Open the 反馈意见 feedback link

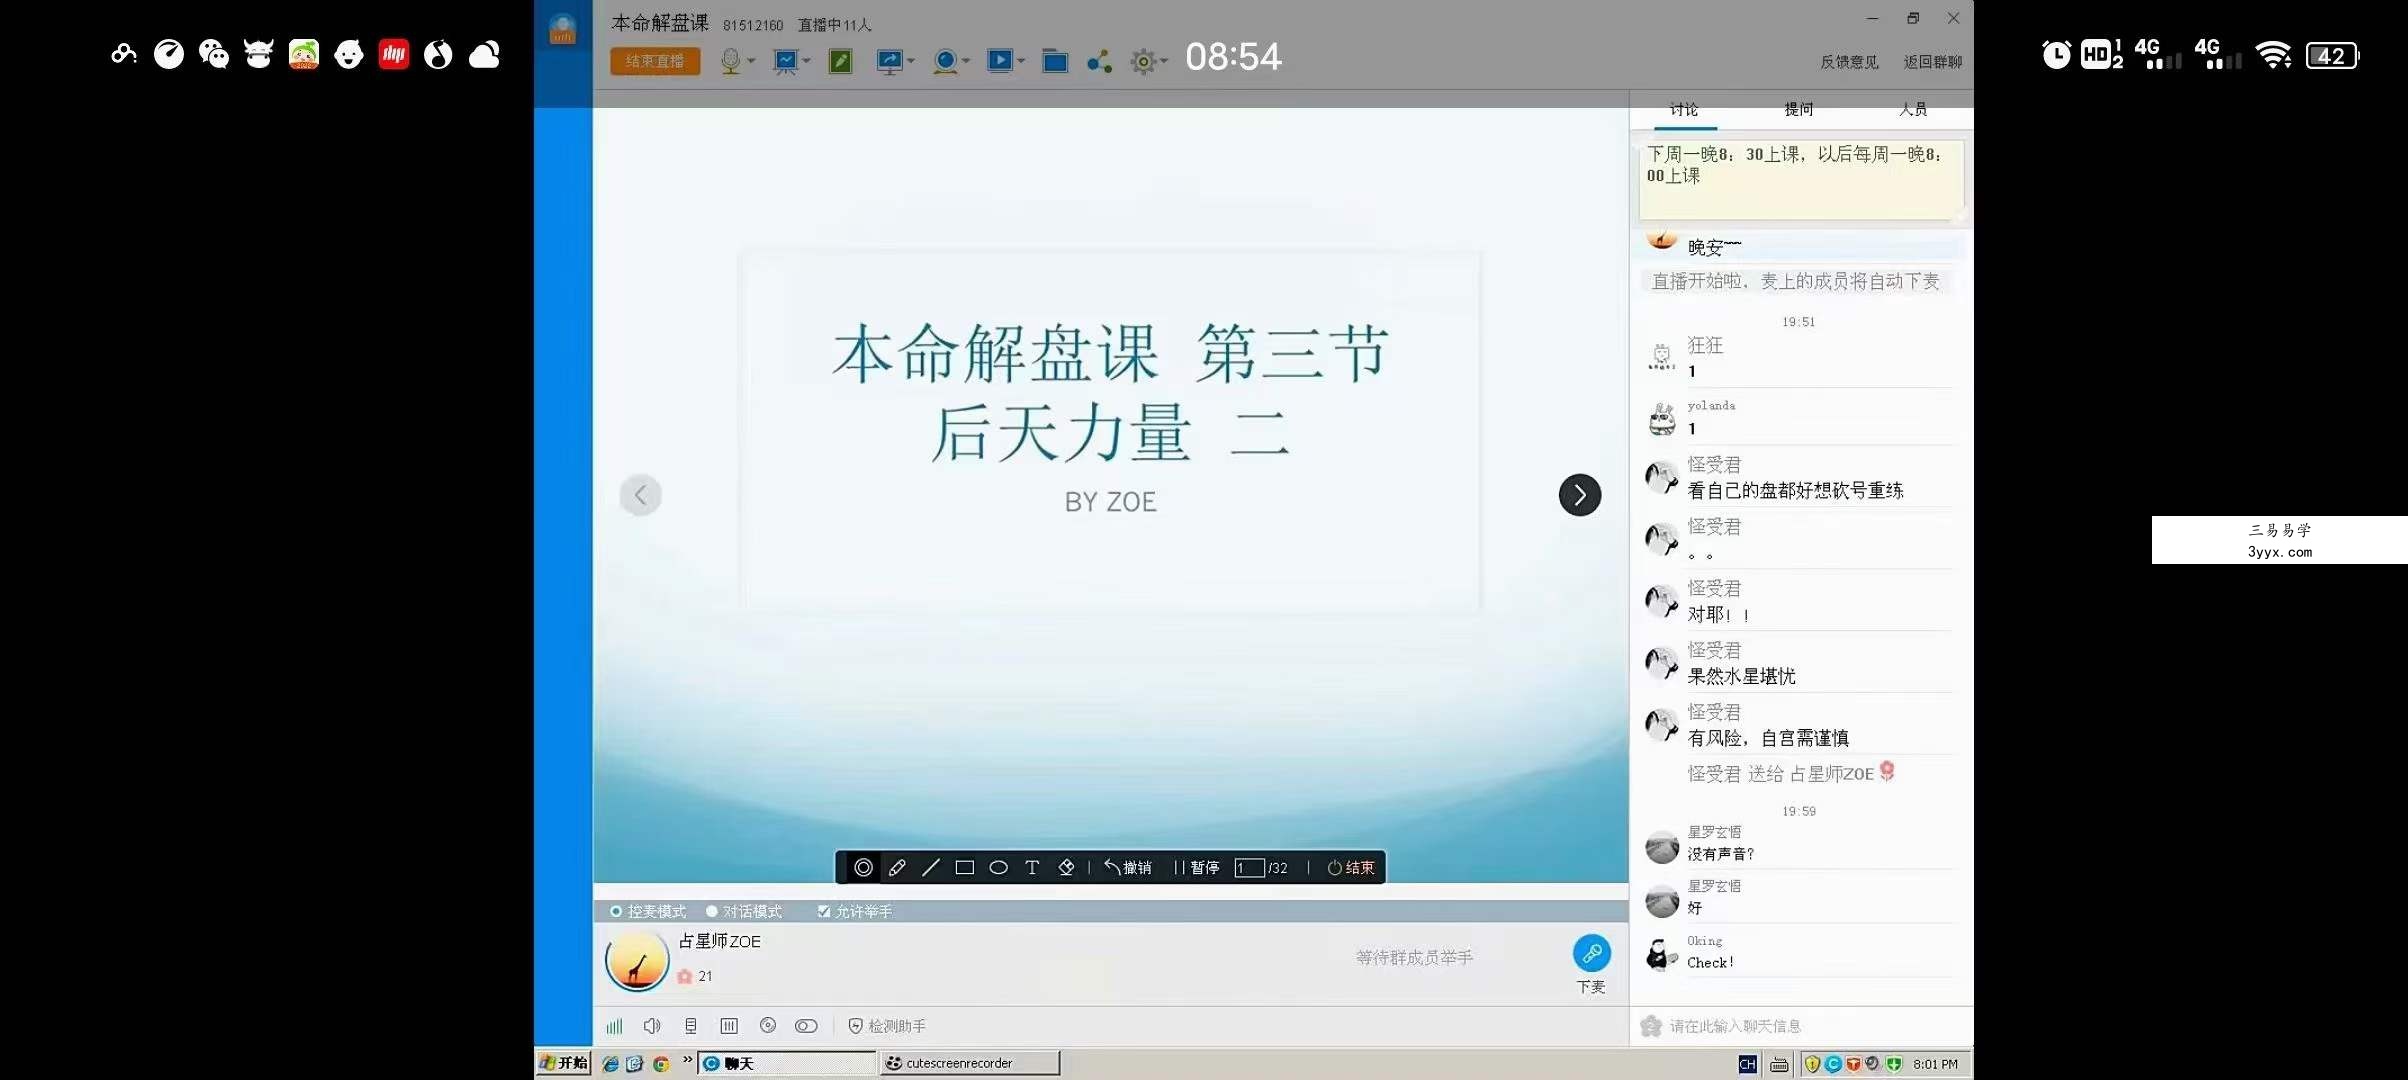[1849, 62]
